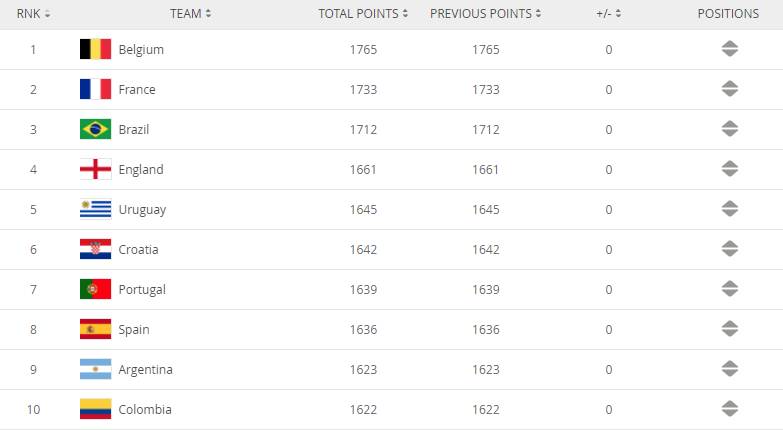Click the Brazil flag icon
Screen dimensions: 783x430
coord(95,129)
